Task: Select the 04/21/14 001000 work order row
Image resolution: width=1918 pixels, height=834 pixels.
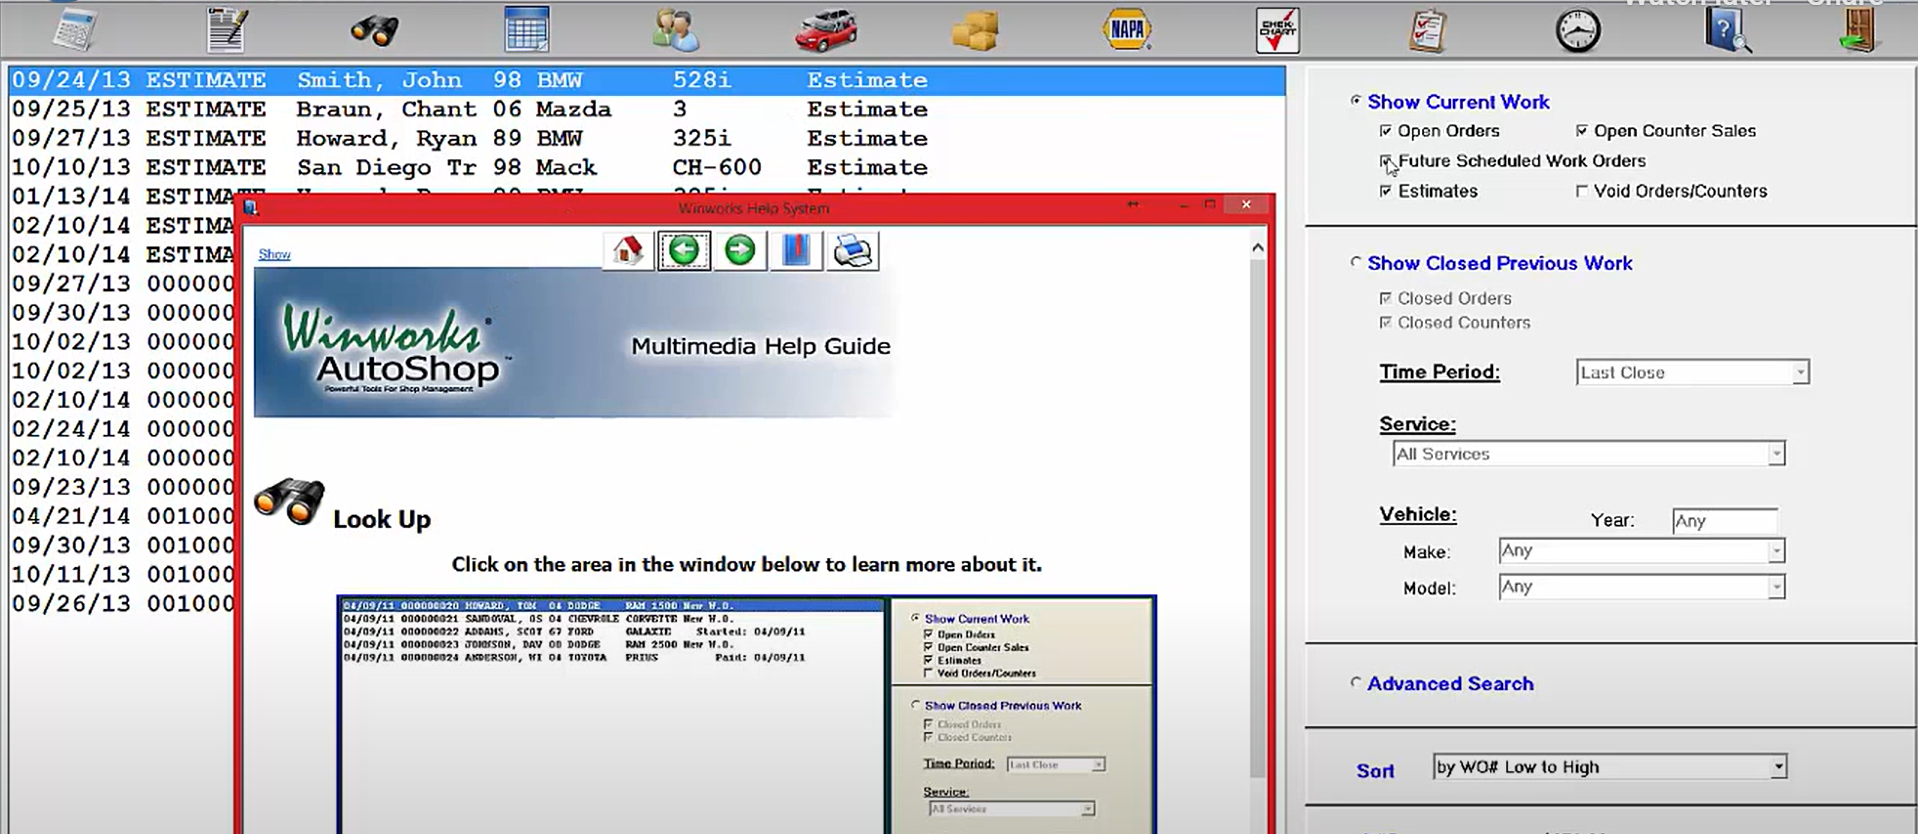Action: (122, 516)
